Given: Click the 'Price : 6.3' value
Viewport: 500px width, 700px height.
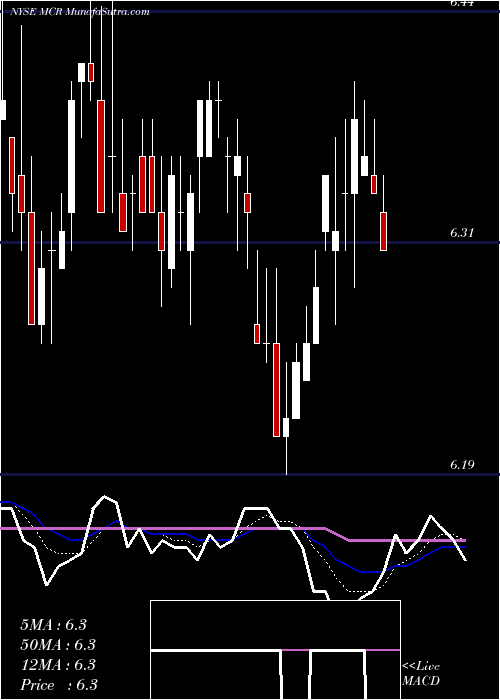Looking at the screenshot, I should (x=59, y=685).
